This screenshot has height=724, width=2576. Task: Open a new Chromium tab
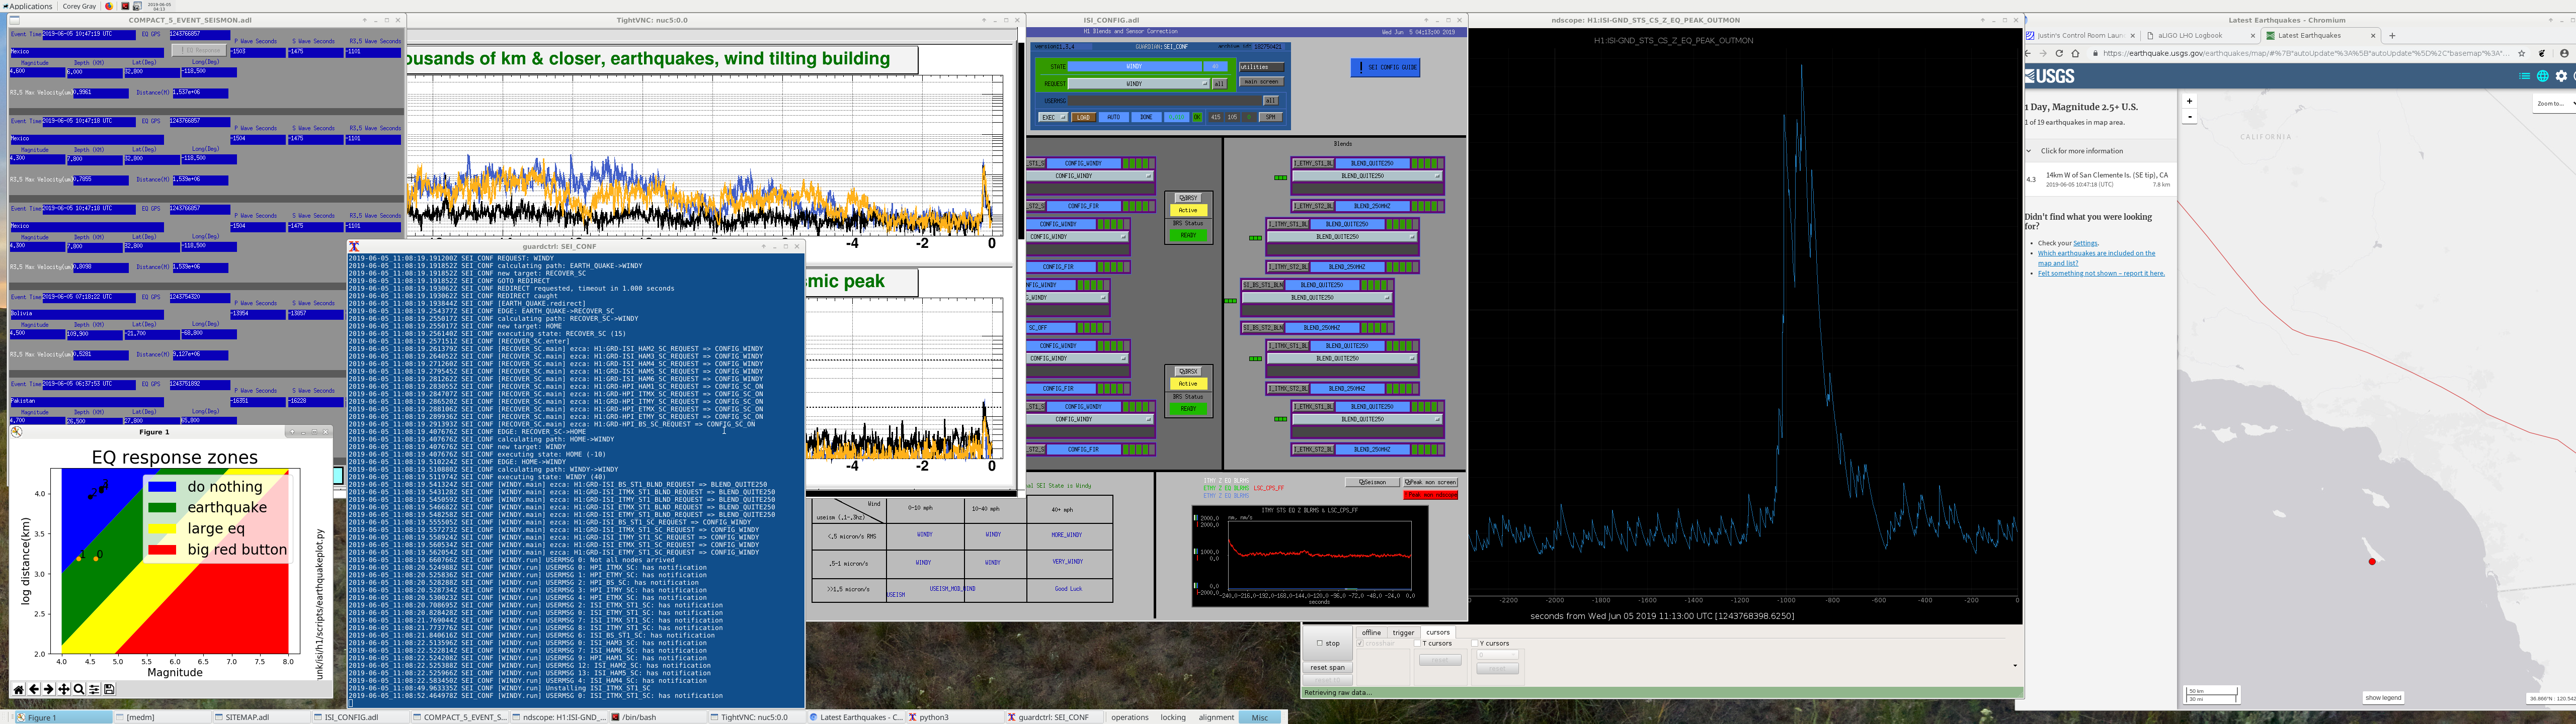click(x=2392, y=35)
